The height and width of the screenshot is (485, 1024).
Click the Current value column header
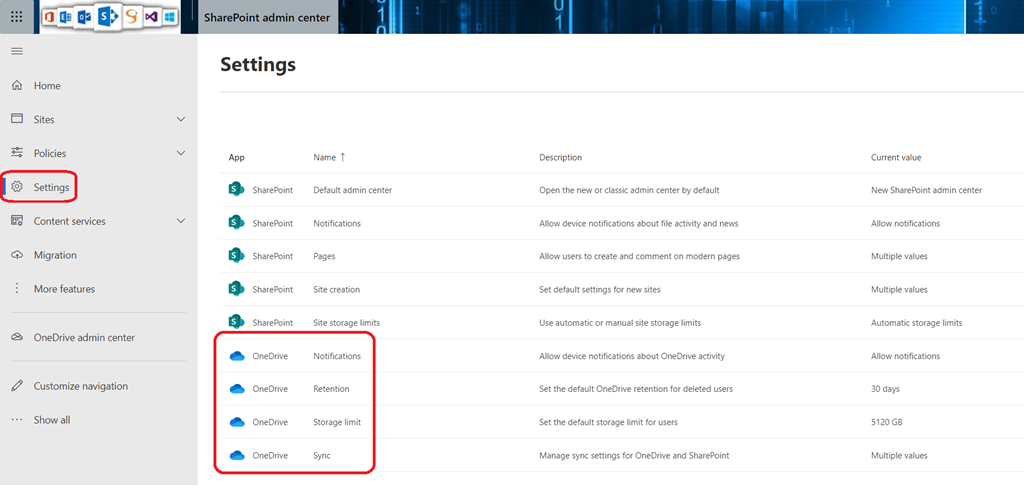896,158
